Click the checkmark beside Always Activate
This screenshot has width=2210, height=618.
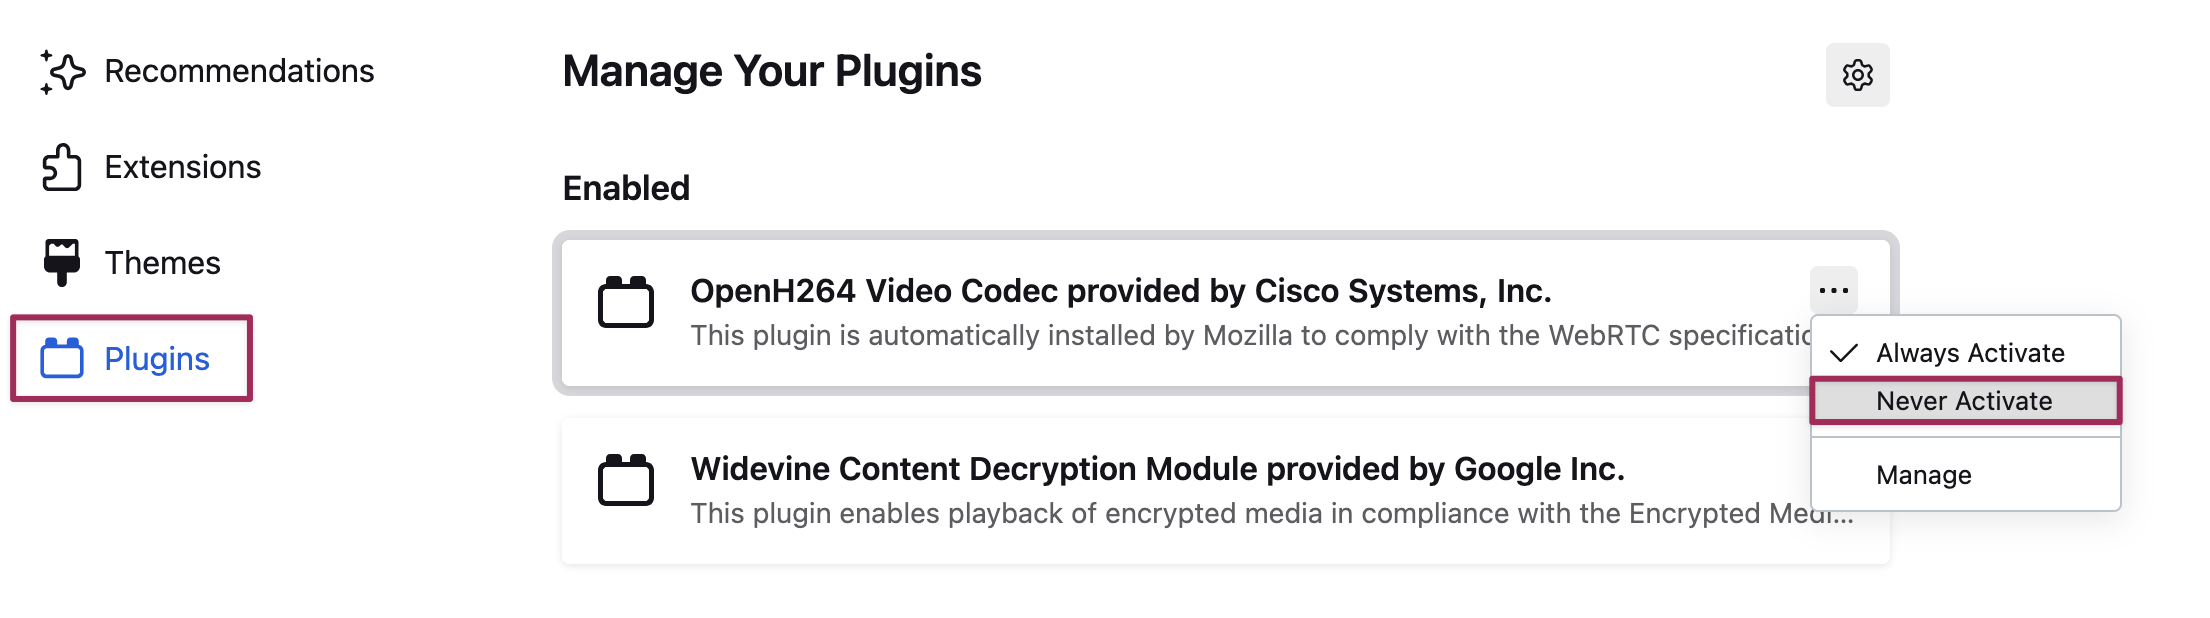(1843, 353)
